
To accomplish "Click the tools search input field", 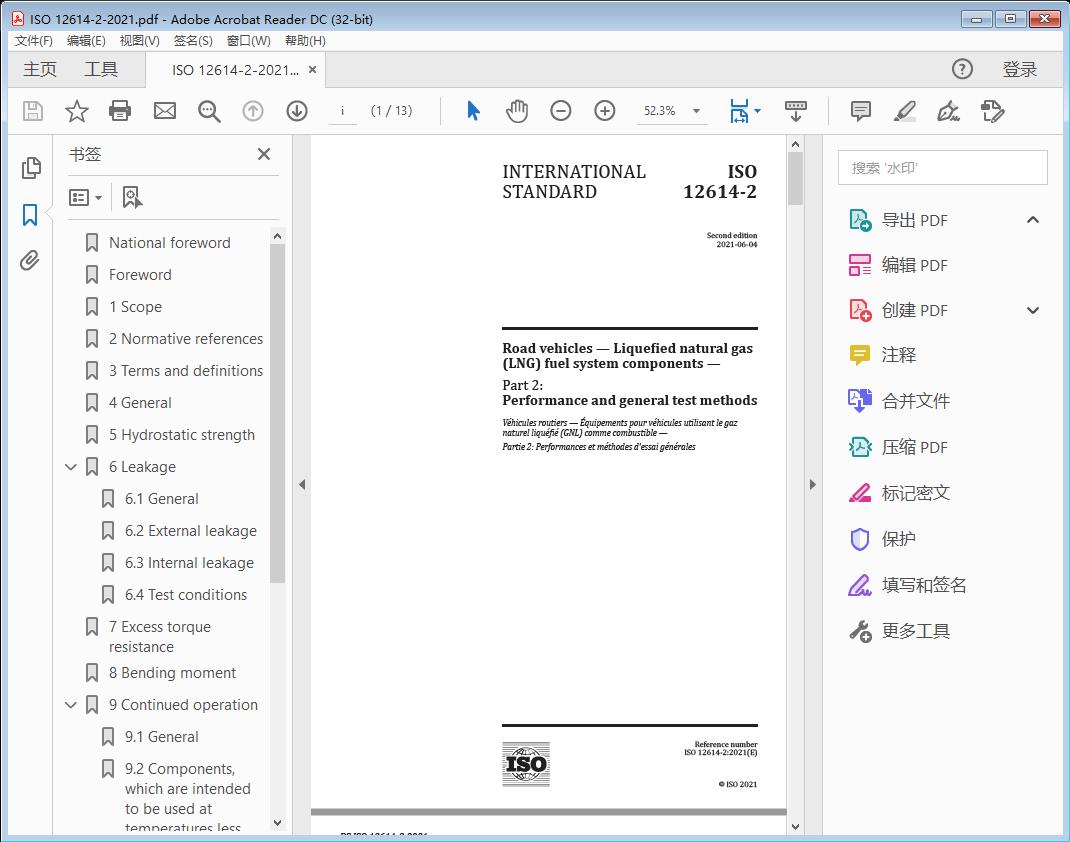I will [942, 168].
